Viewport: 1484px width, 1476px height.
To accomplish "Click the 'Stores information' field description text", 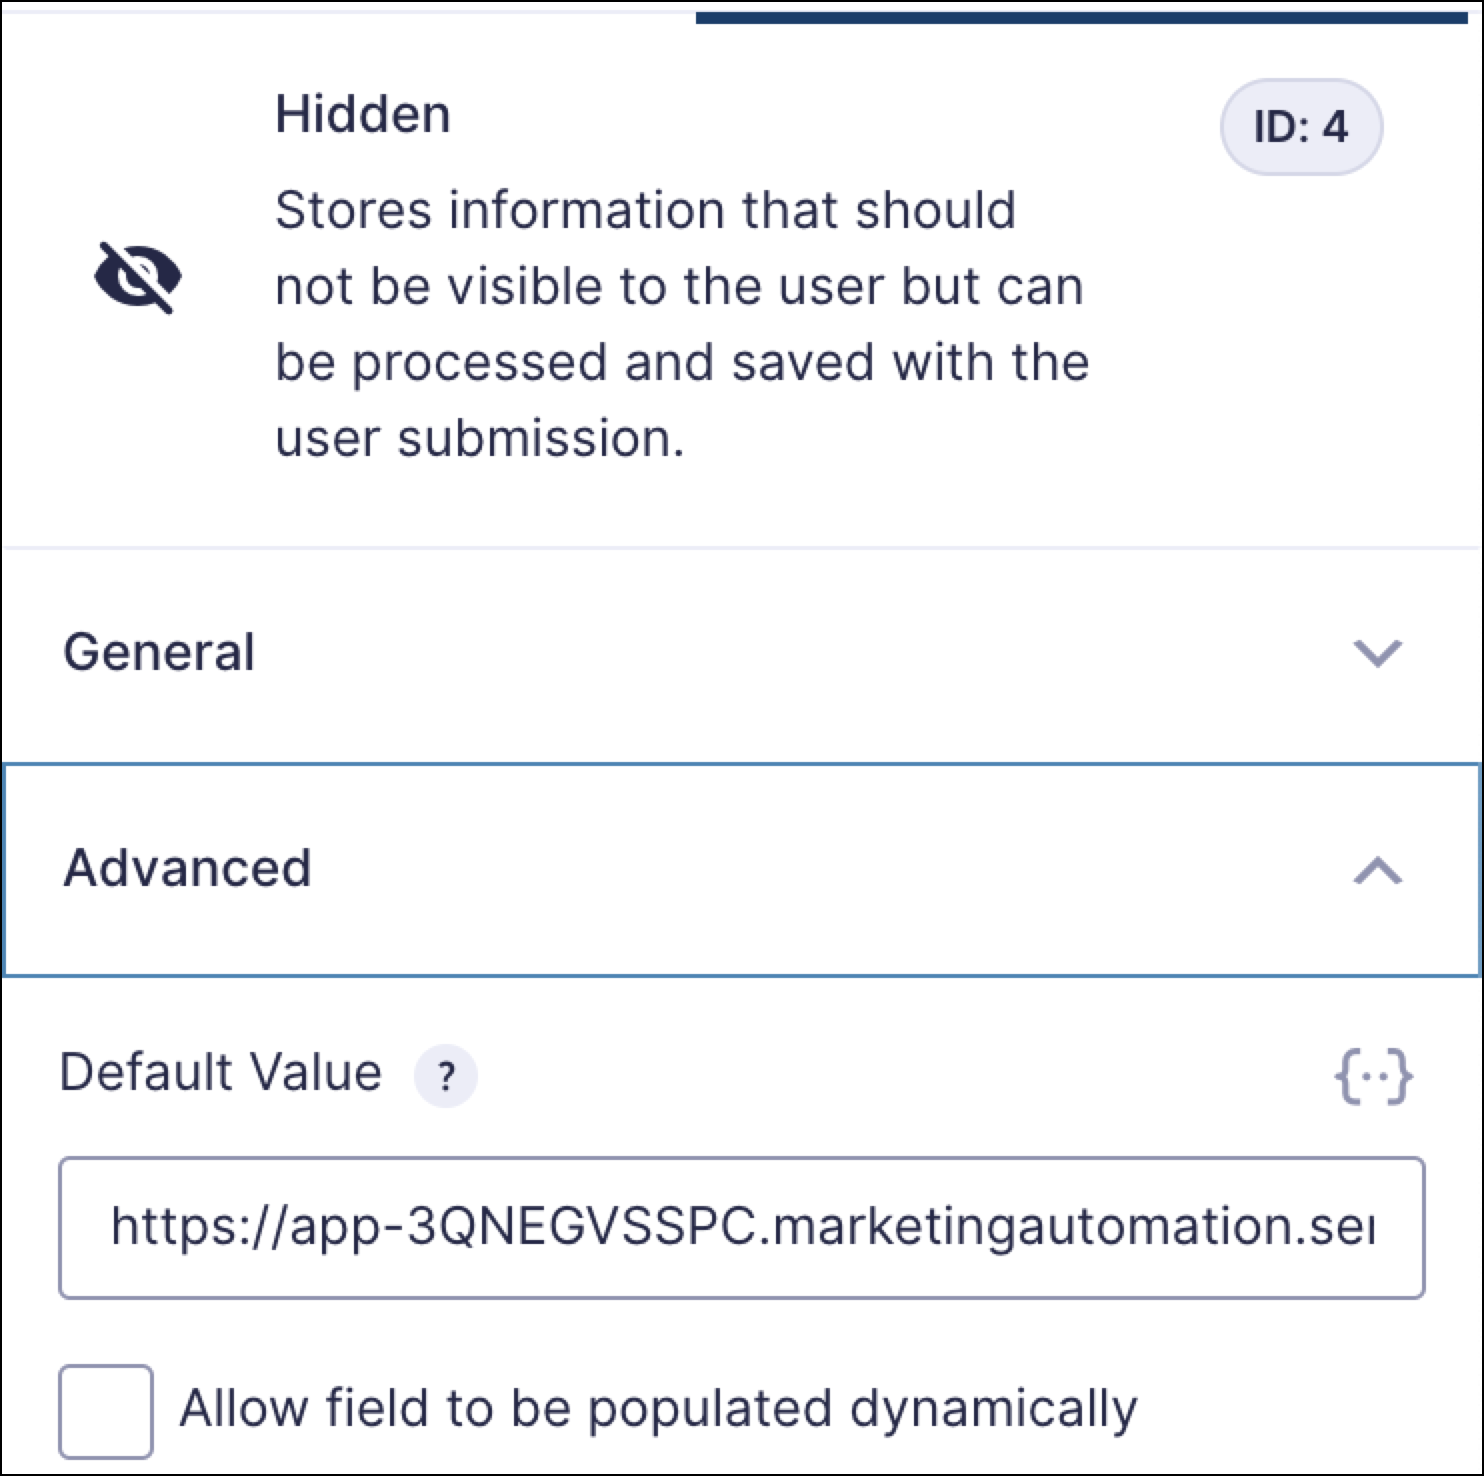I will tap(682, 324).
